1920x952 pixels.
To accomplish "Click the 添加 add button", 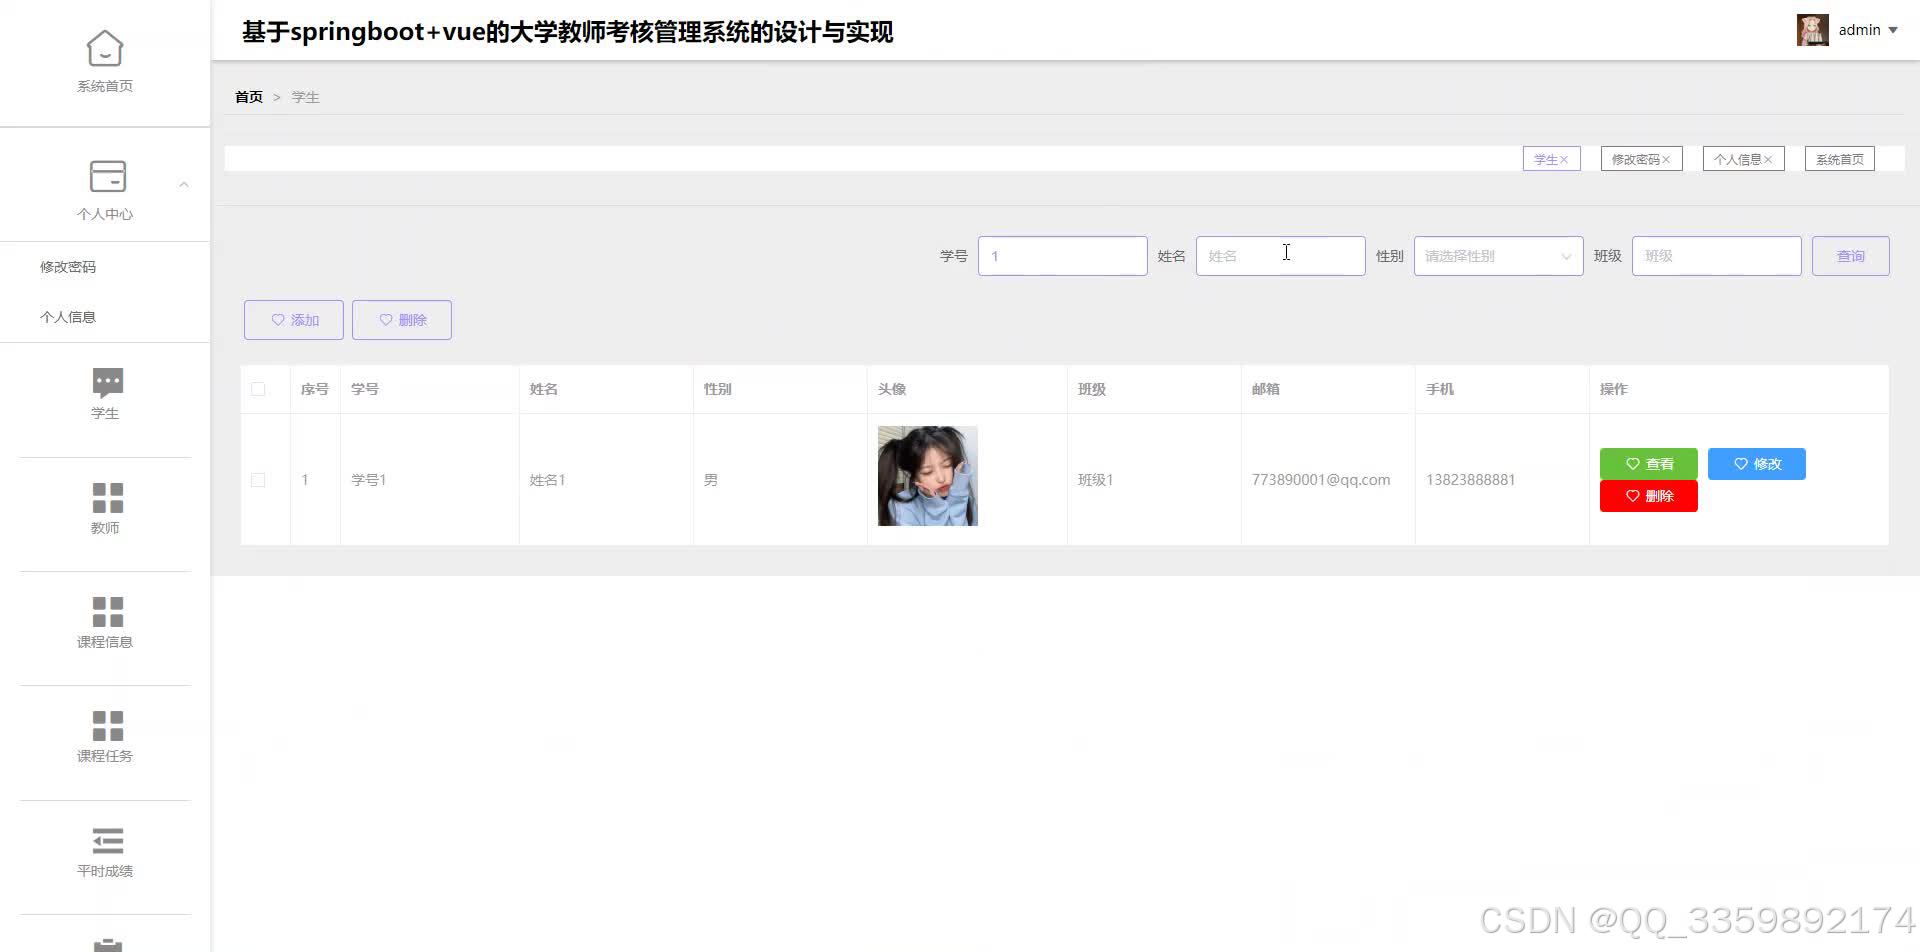I will pyautogui.click(x=294, y=320).
